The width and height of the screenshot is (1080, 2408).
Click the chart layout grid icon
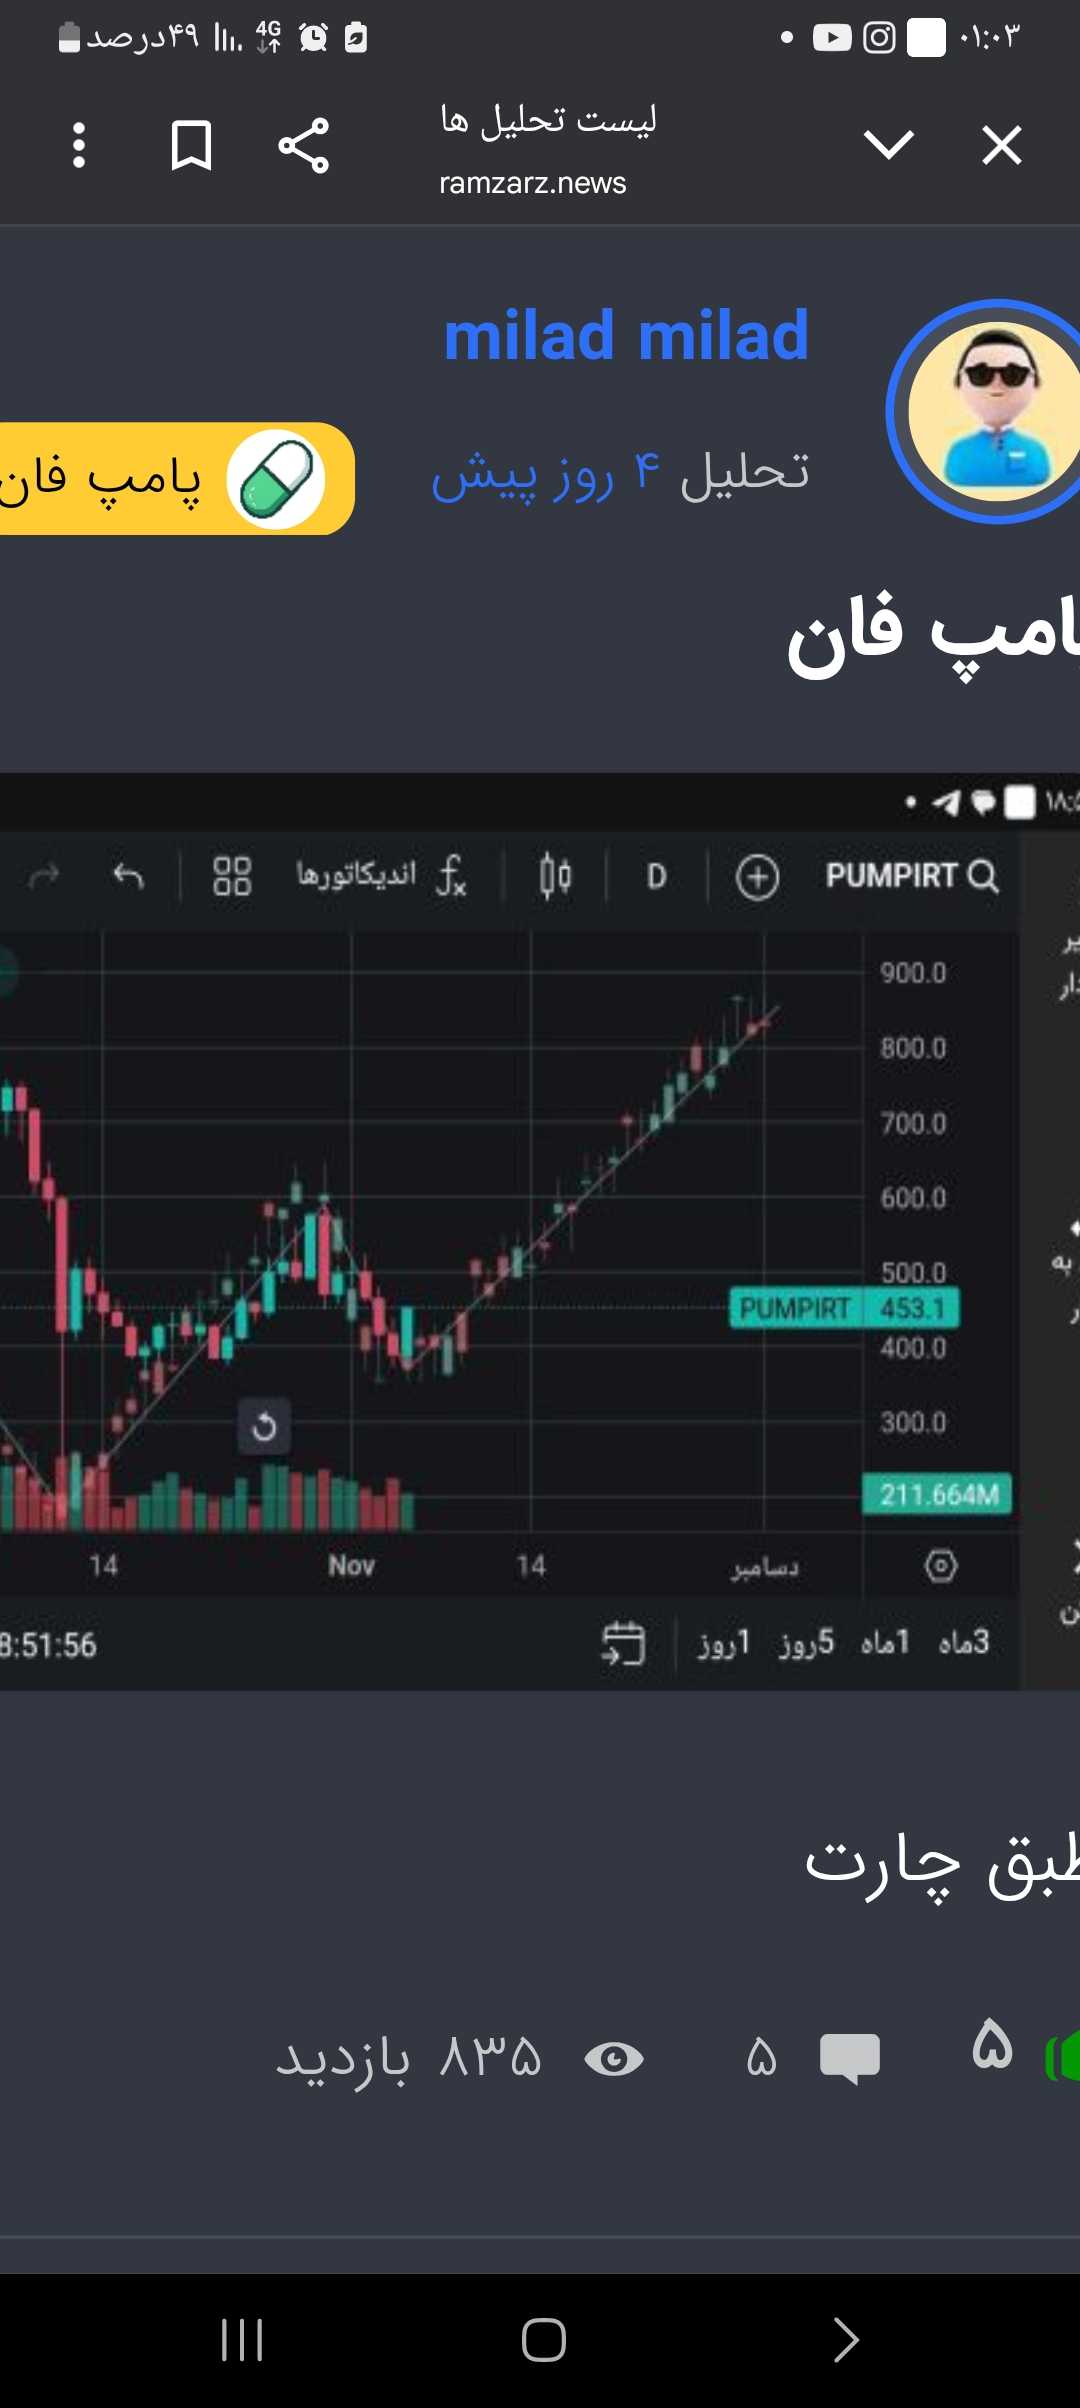click(232, 877)
